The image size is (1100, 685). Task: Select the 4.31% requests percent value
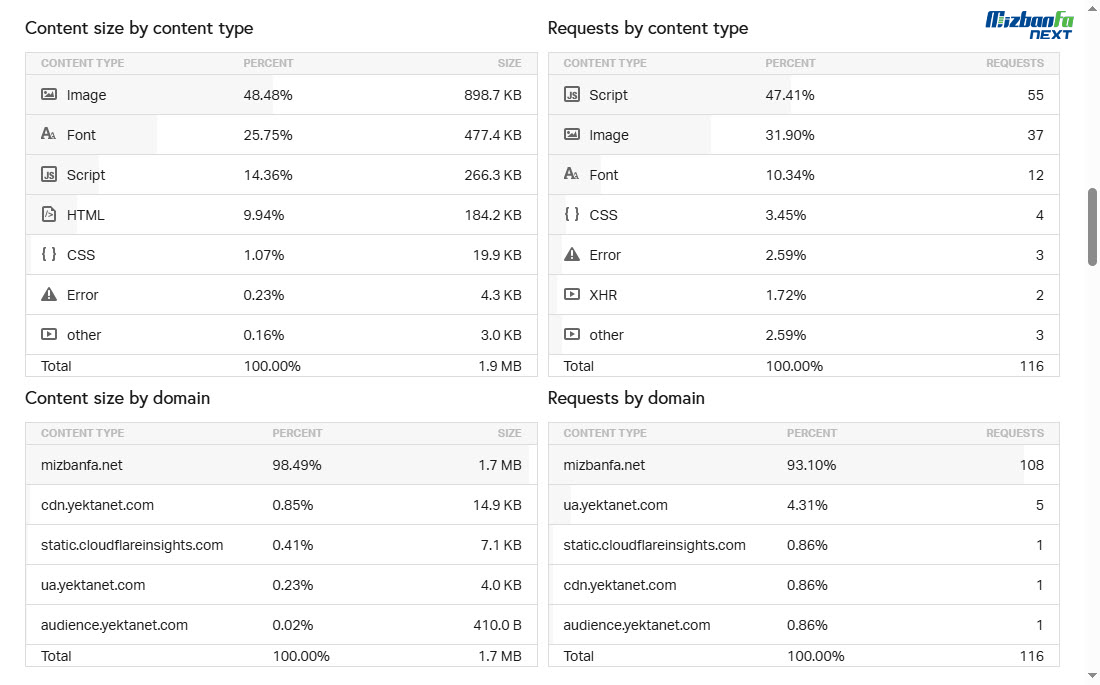pyautogui.click(x=807, y=505)
